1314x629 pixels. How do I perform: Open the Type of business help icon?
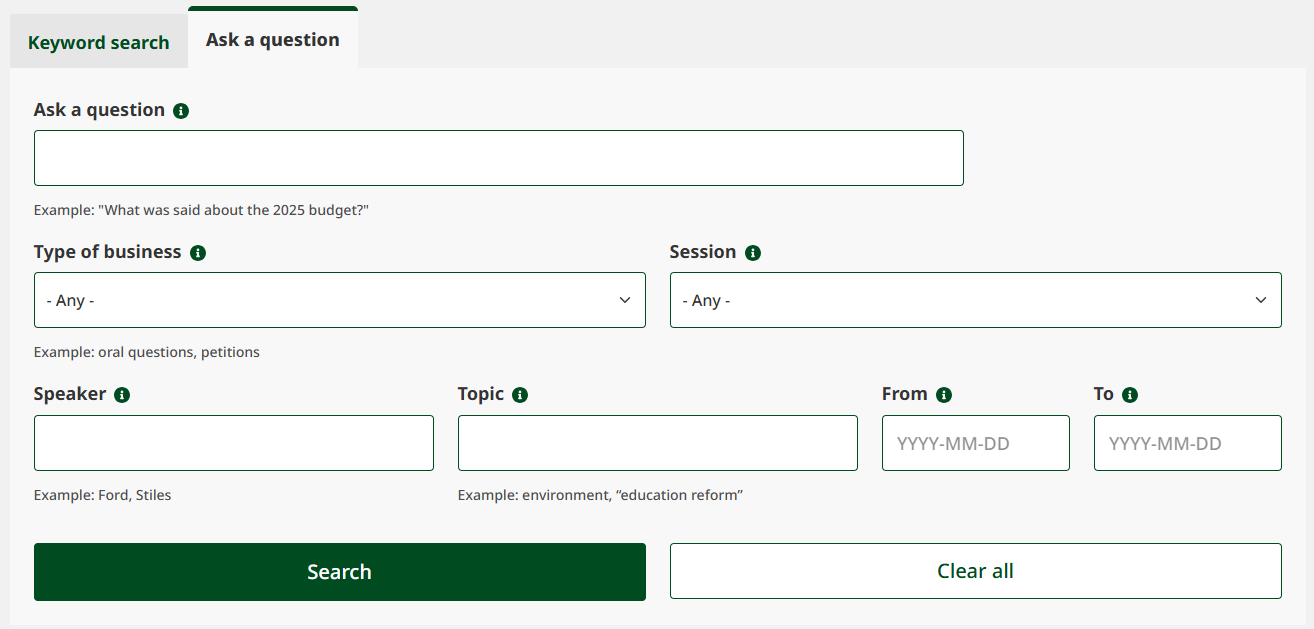tap(198, 252)
